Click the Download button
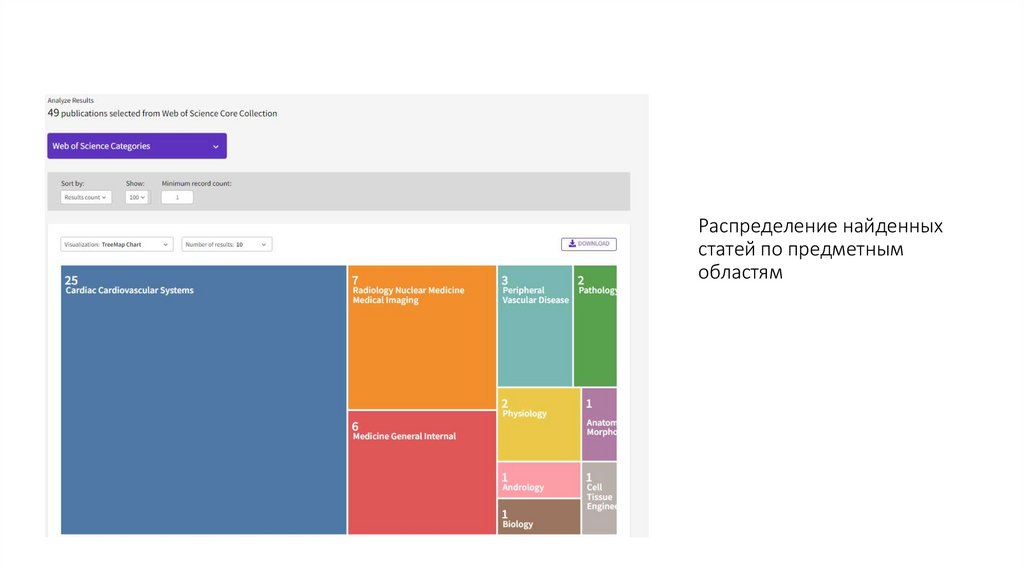This screenshot has width=1024, height=574. click(x=588, y=244)
